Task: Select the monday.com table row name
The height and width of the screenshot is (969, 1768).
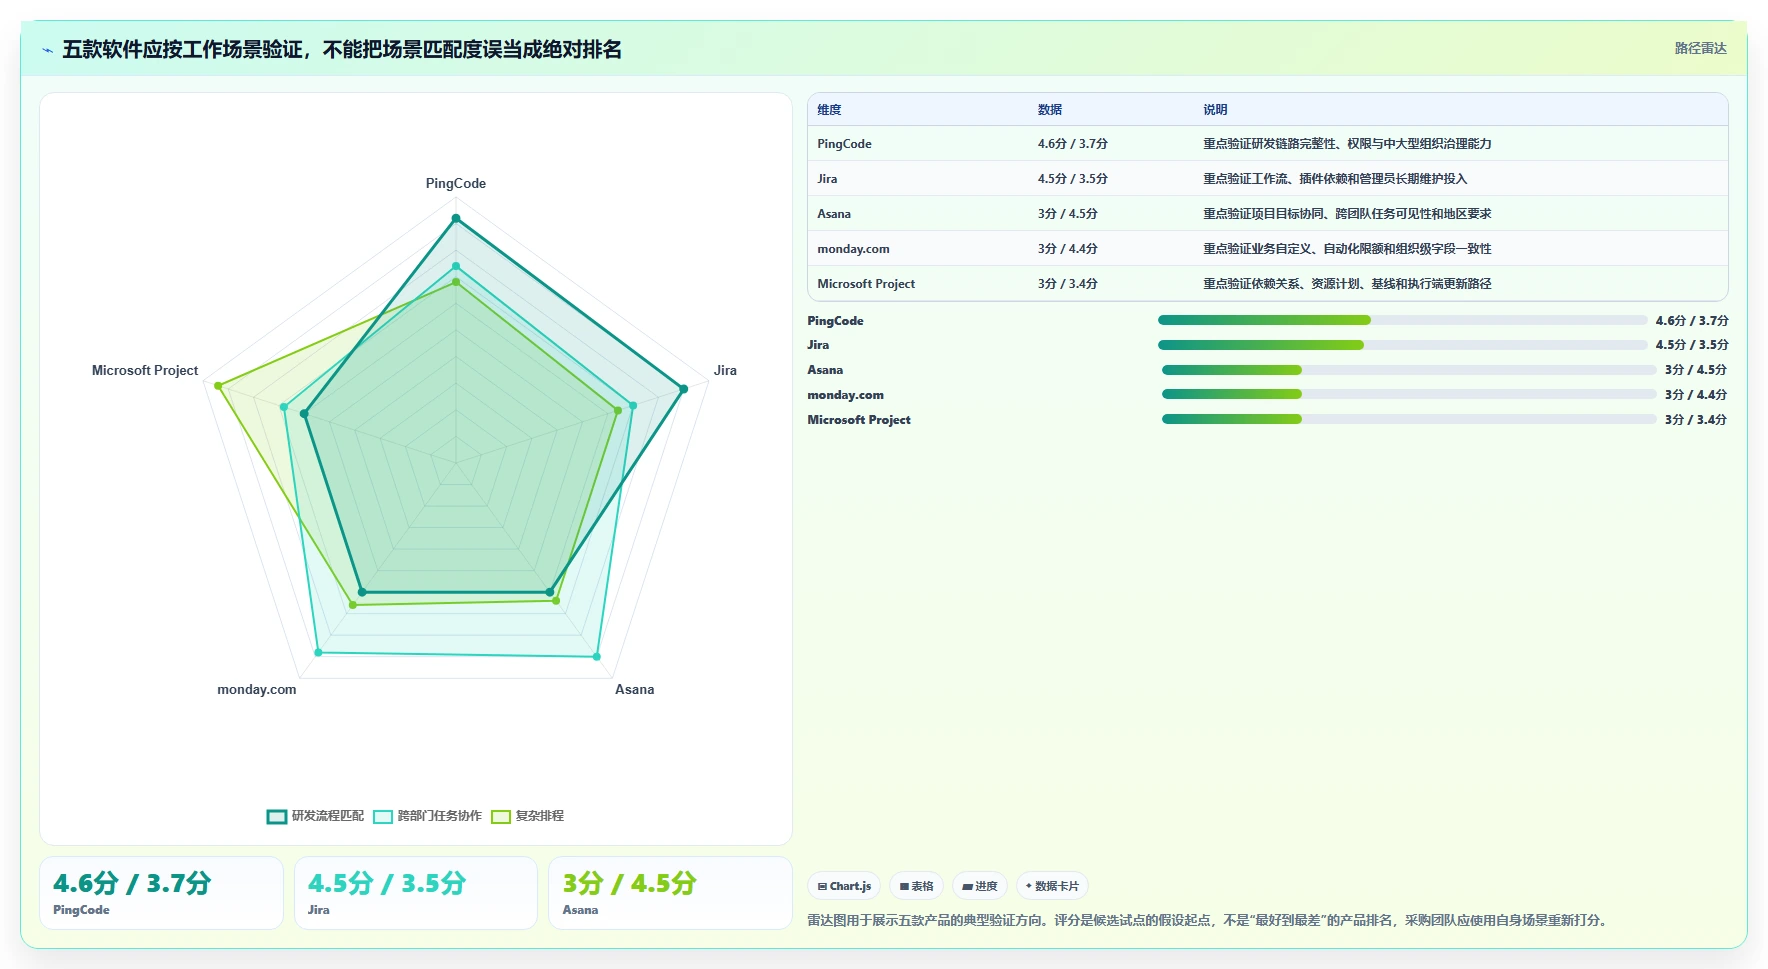Action: pos(853,249)
